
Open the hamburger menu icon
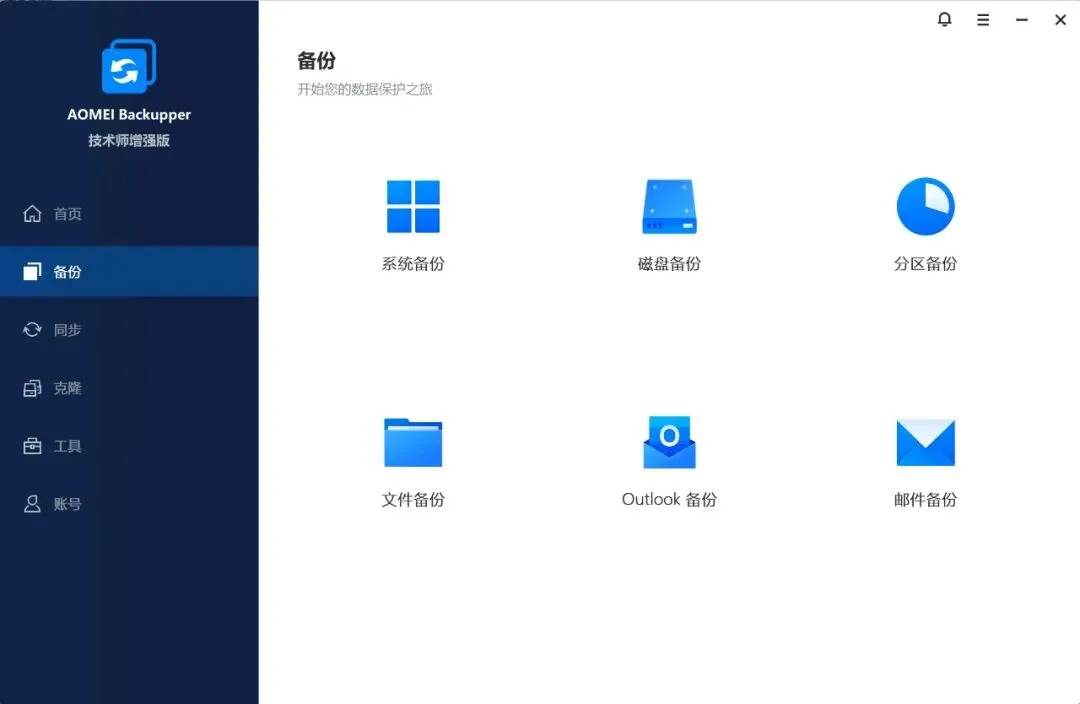pos(983,20)
